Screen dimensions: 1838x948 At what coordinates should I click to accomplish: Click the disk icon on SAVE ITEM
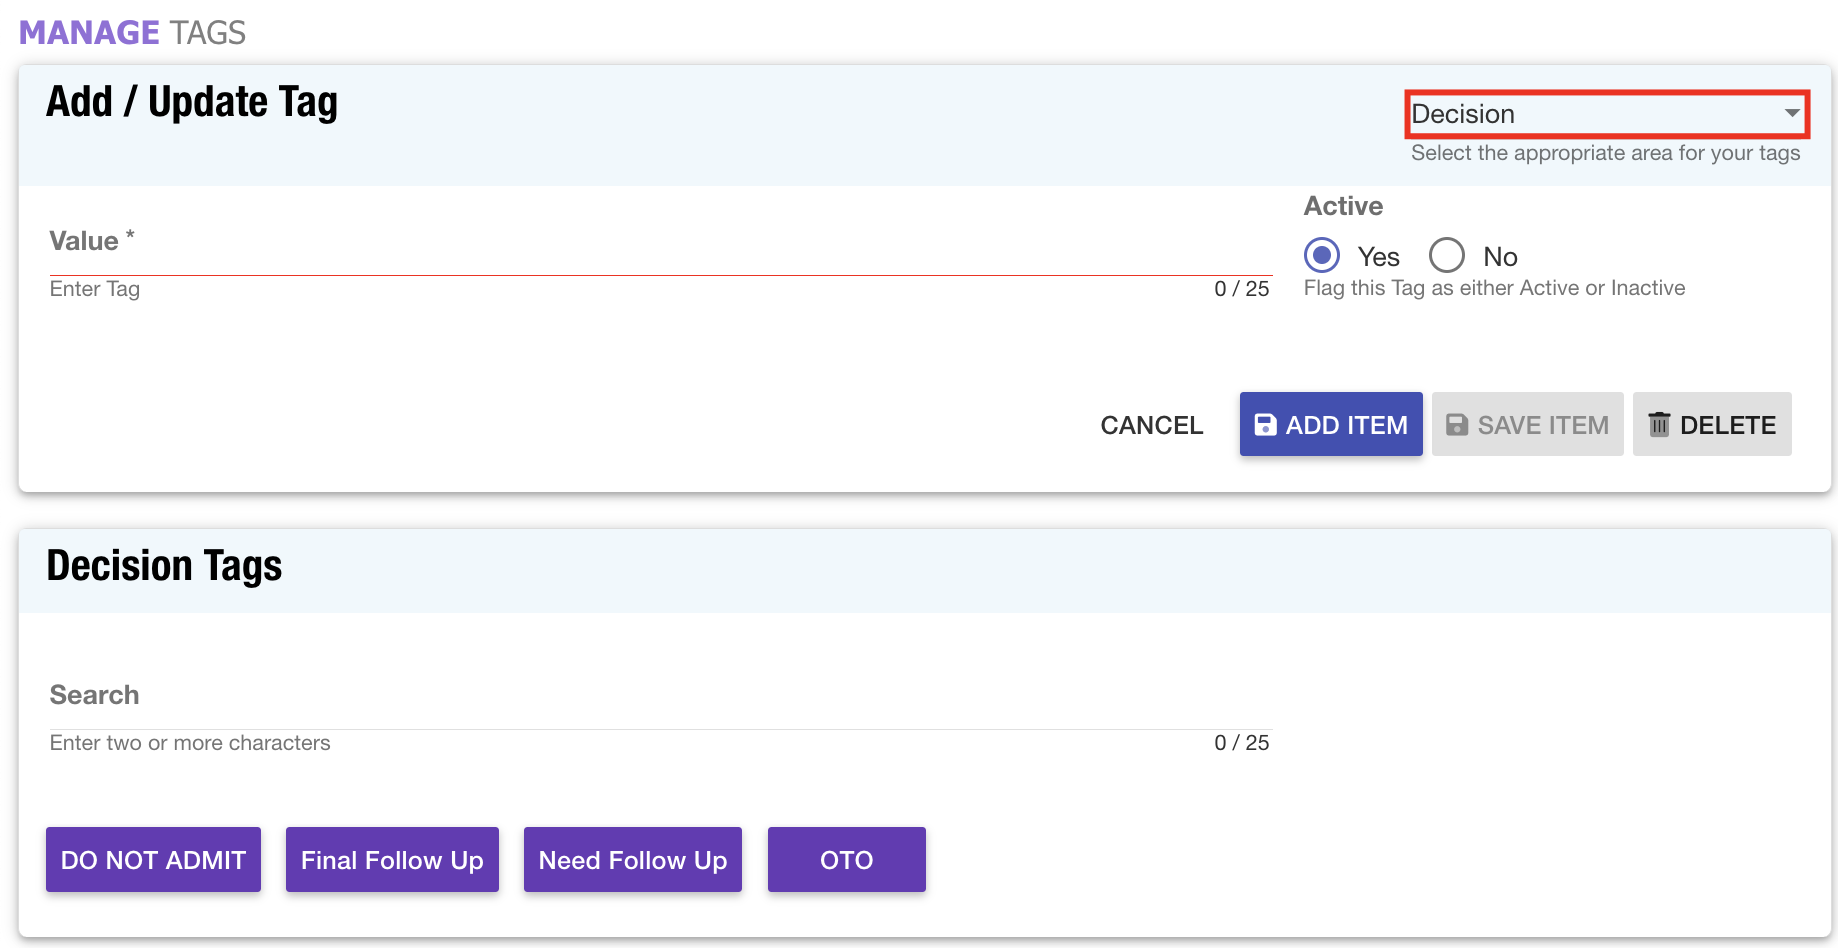[1457, 425]
